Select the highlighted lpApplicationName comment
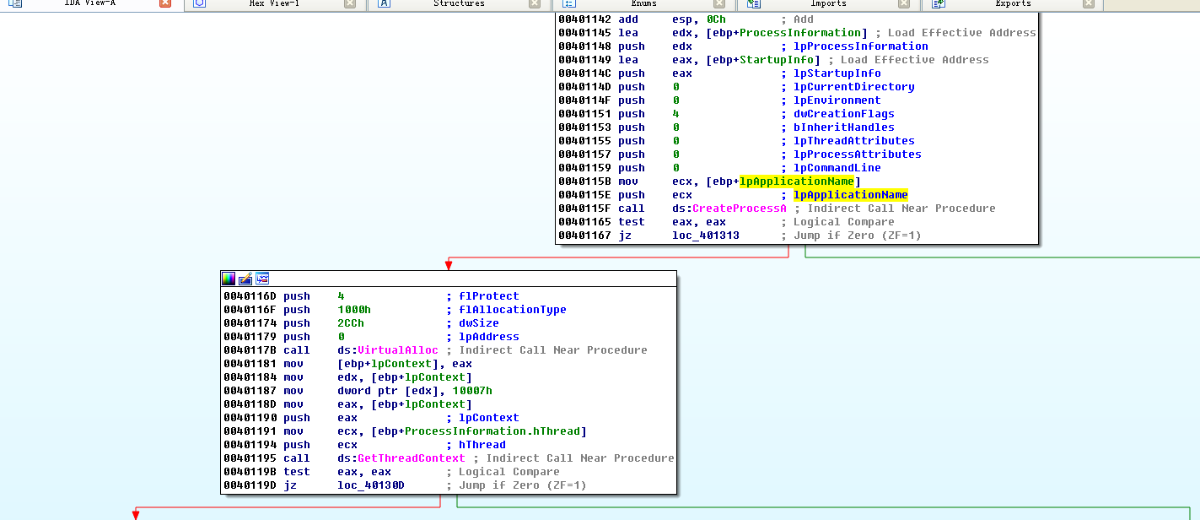Screen dimensions: 1200x520 click(850, 194)
